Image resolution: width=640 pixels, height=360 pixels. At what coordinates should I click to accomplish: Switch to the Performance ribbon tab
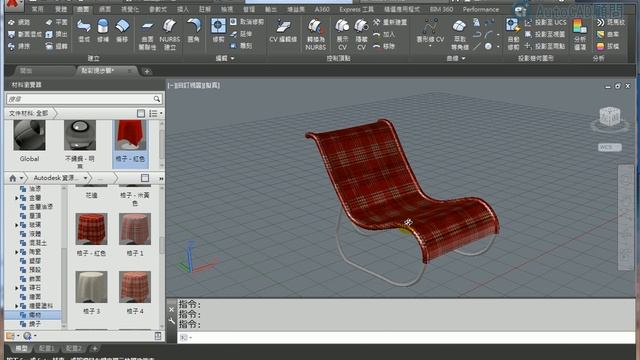481,9
